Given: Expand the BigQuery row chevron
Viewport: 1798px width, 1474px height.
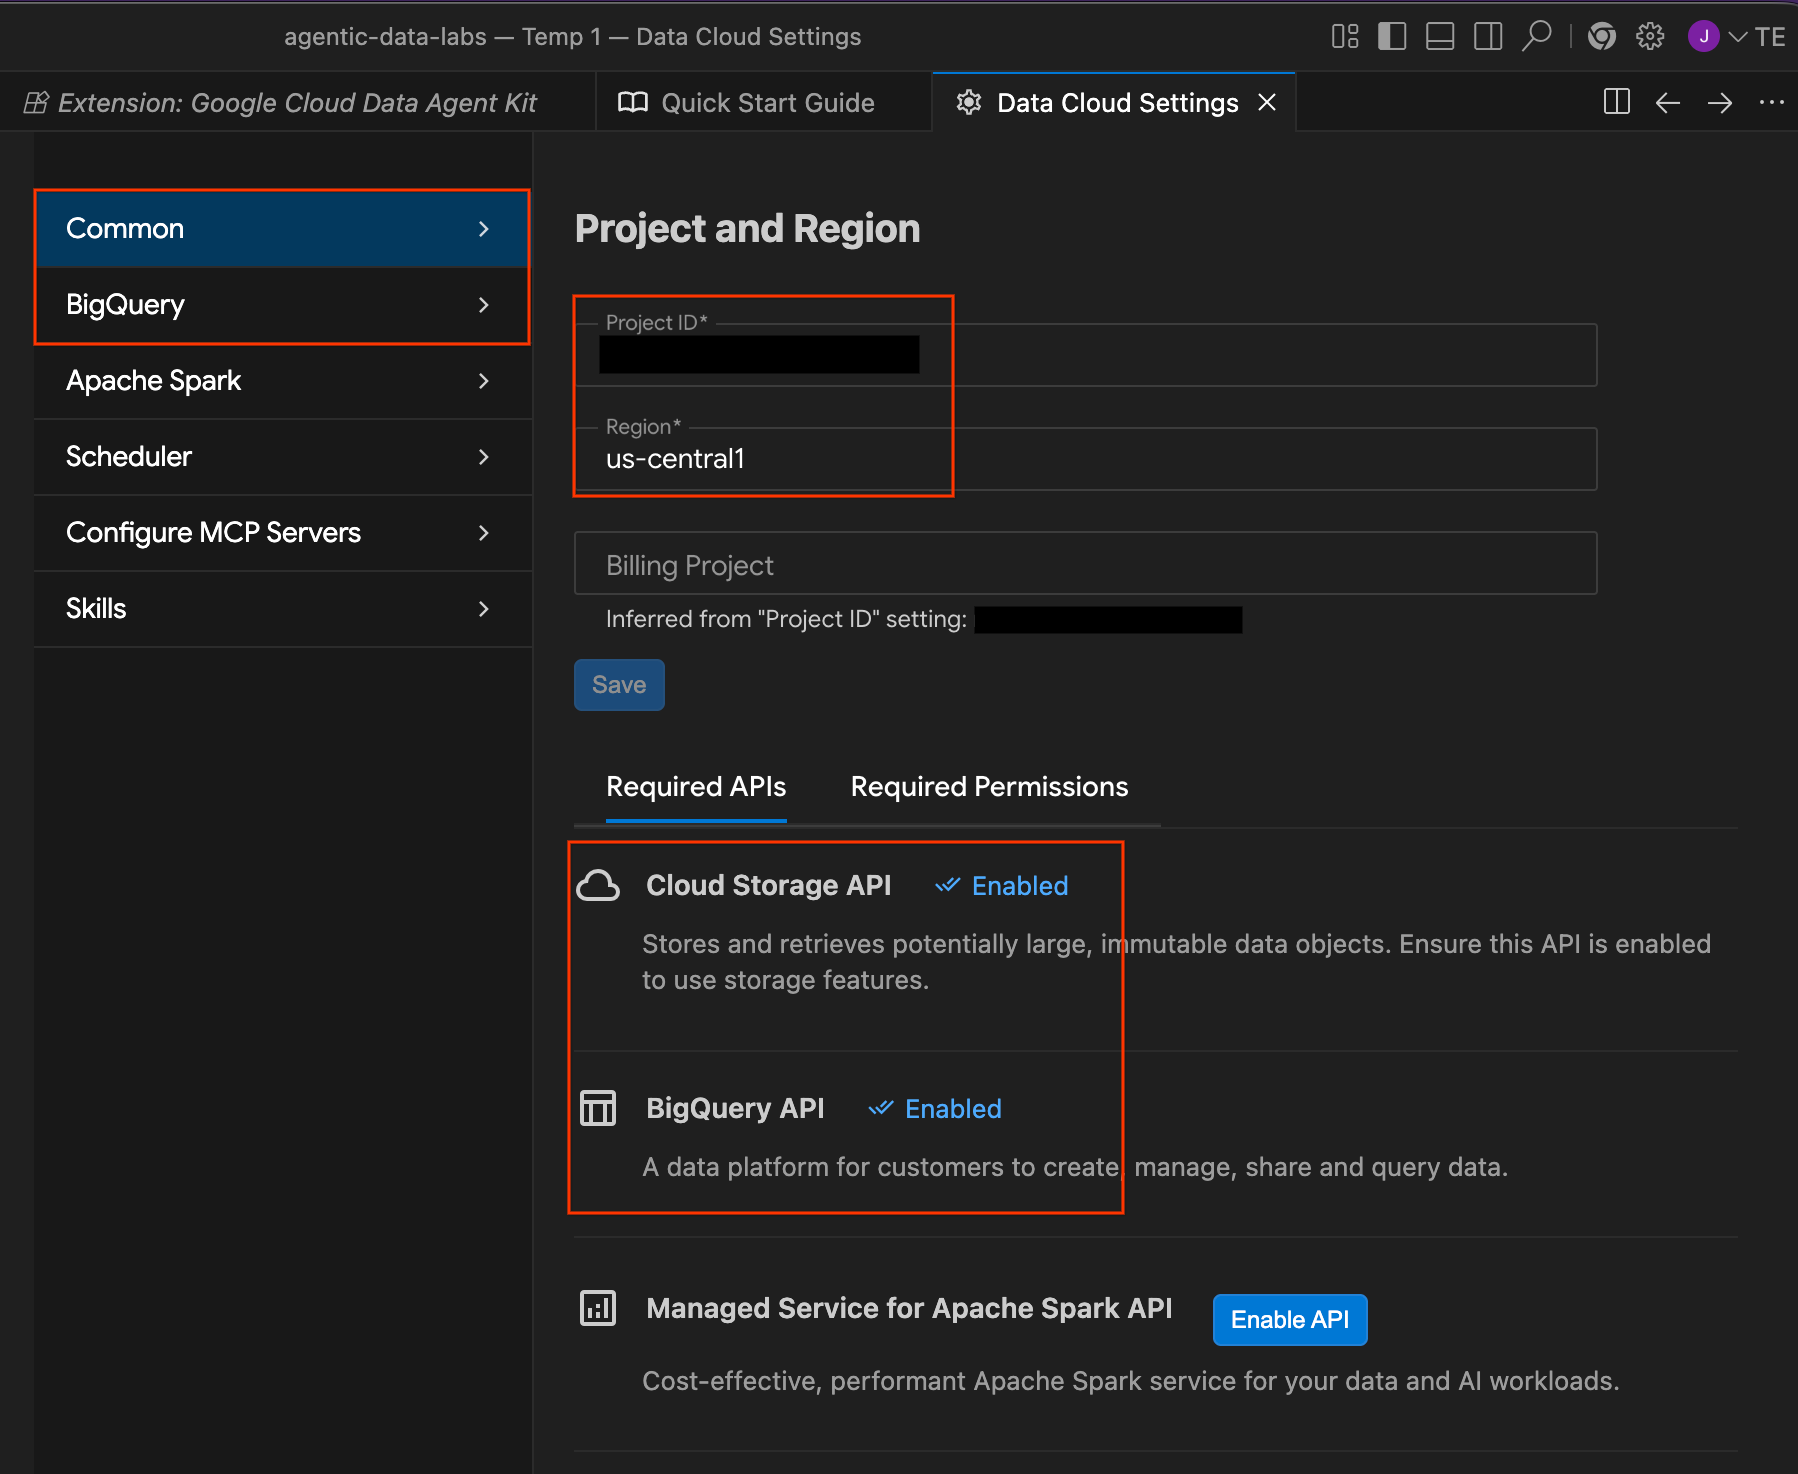Looking at the screenshot, I should click(484, 305).
